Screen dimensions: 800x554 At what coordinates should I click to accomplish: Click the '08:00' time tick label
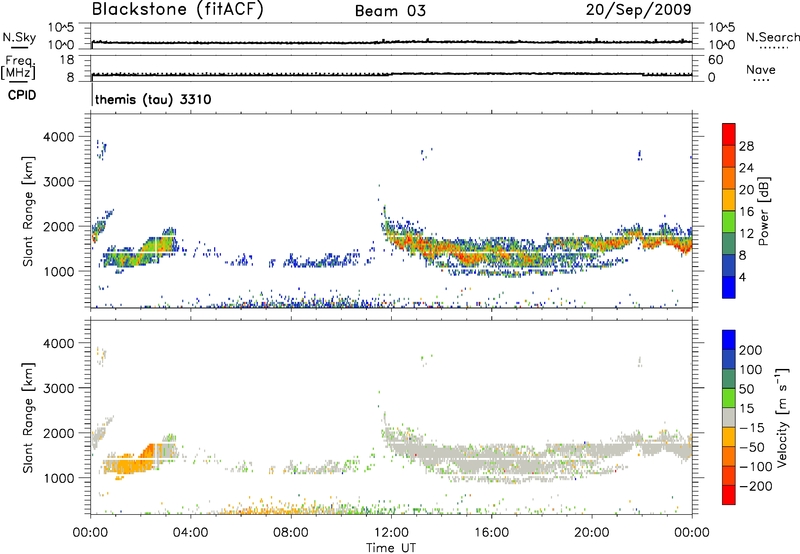tap(291, 533)
